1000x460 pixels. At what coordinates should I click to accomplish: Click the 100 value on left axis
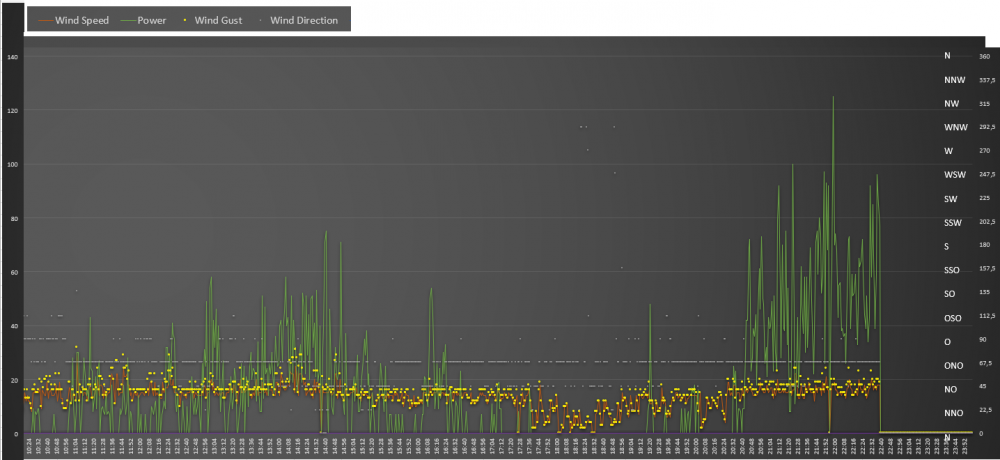coord(13,165)
